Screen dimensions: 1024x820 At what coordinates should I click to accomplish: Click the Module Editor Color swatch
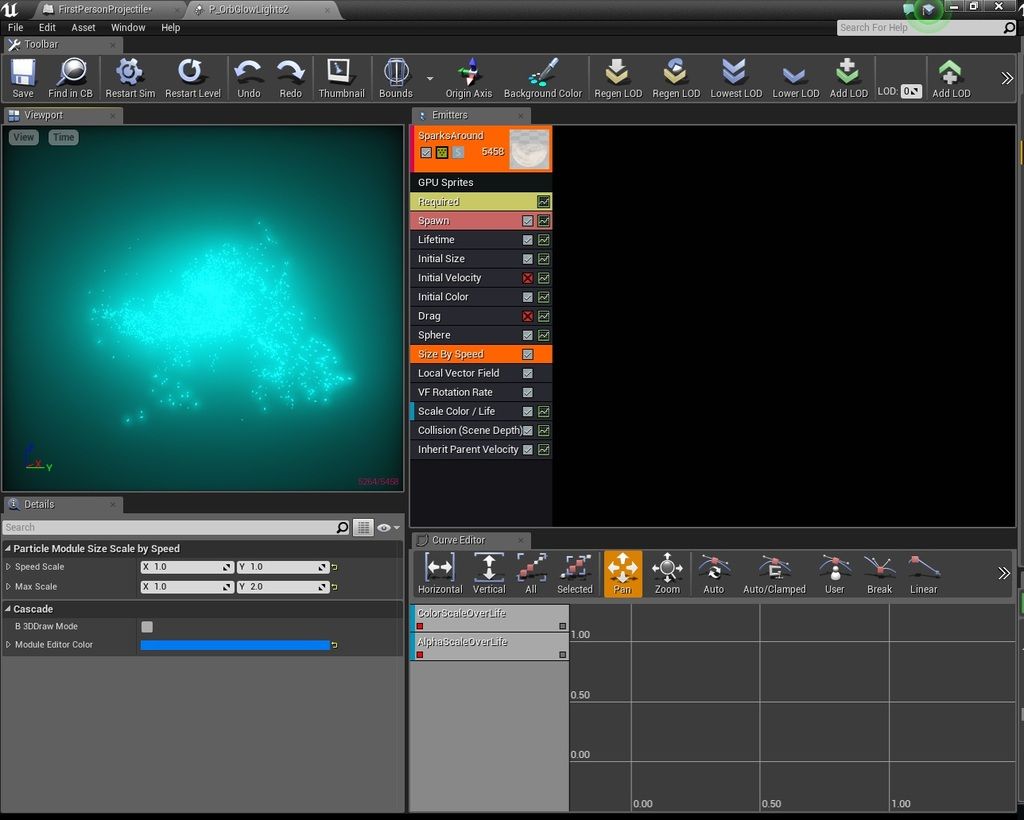[x=235, y=645]
